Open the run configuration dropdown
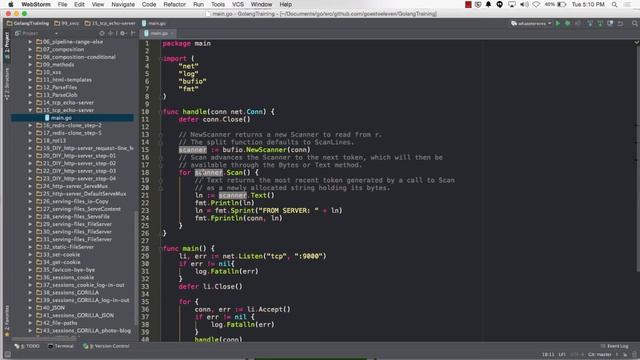 point(531,24)
